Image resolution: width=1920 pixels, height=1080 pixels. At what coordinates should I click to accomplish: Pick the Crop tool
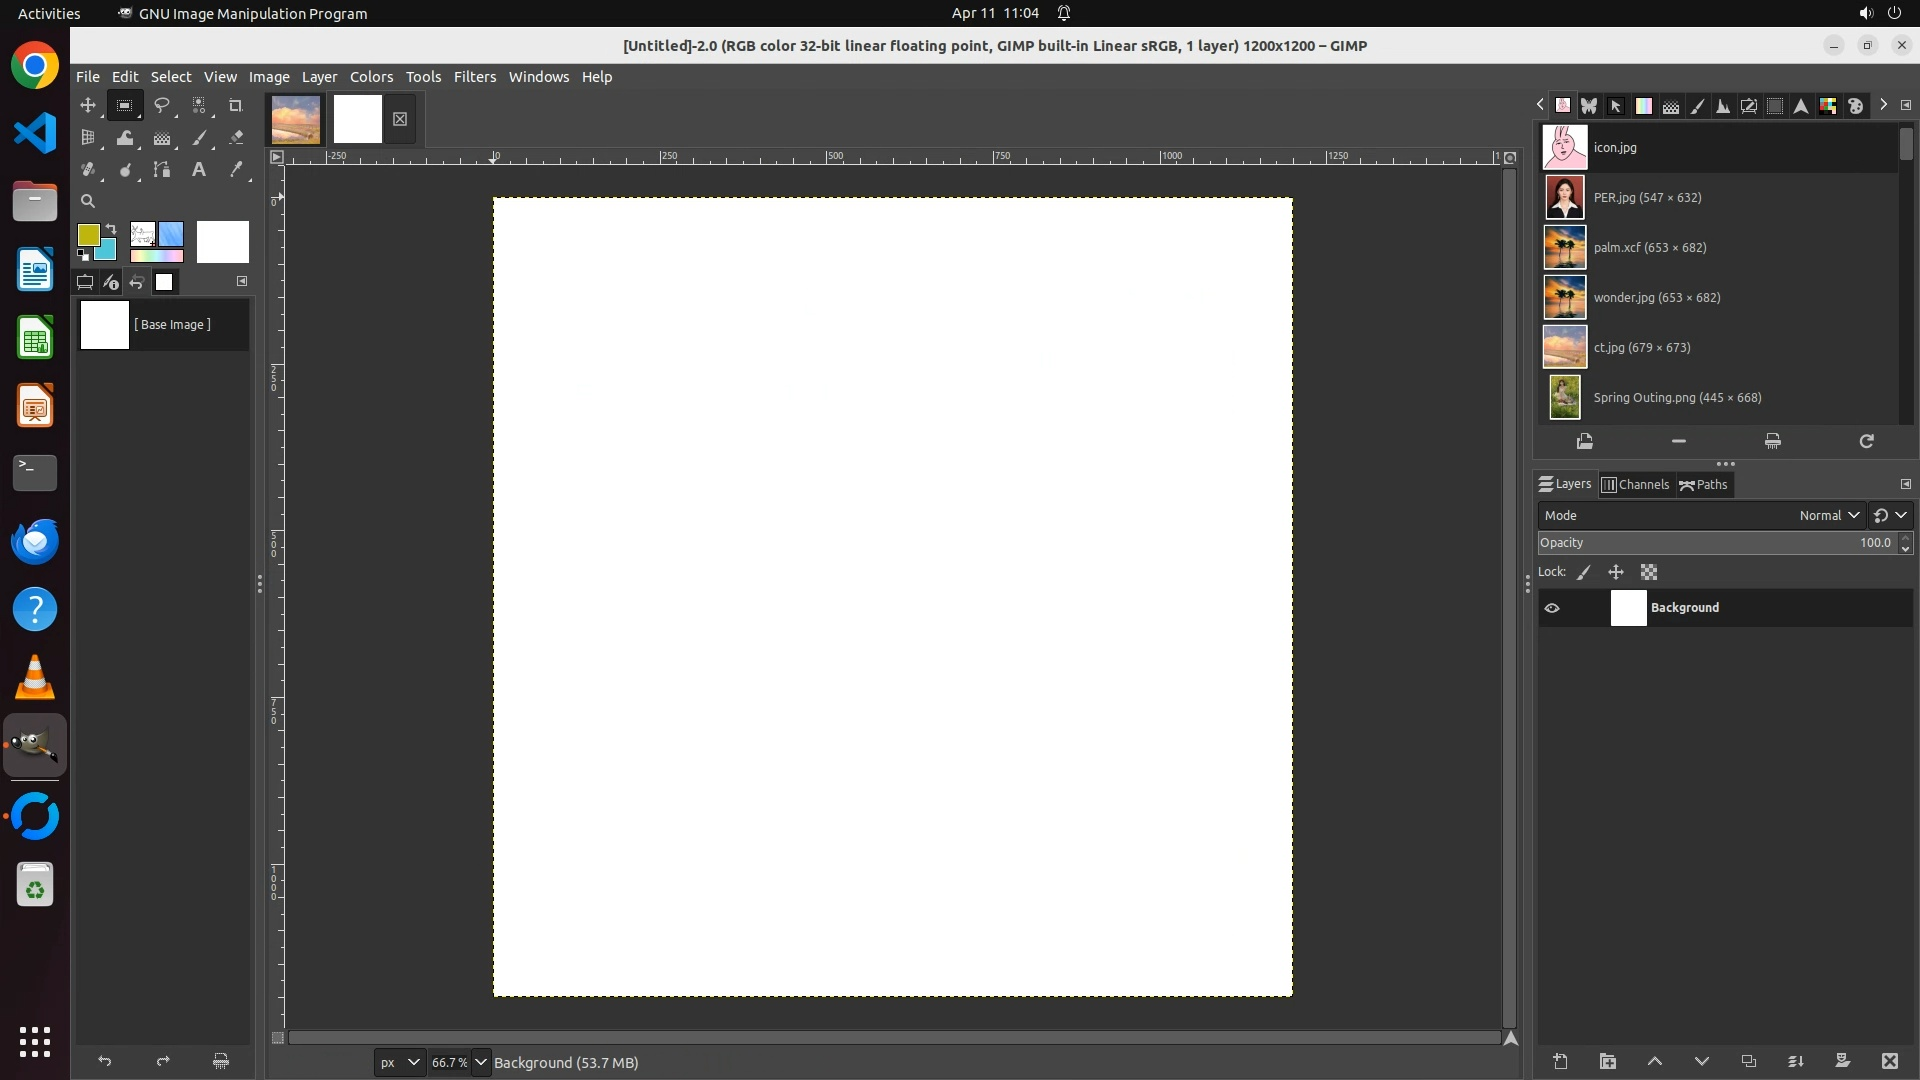click(236, 106)
